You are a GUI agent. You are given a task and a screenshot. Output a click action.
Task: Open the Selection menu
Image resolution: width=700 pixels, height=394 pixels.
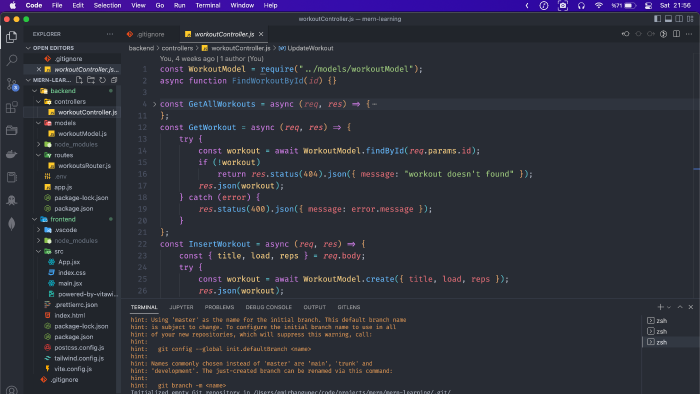[107, 5]
